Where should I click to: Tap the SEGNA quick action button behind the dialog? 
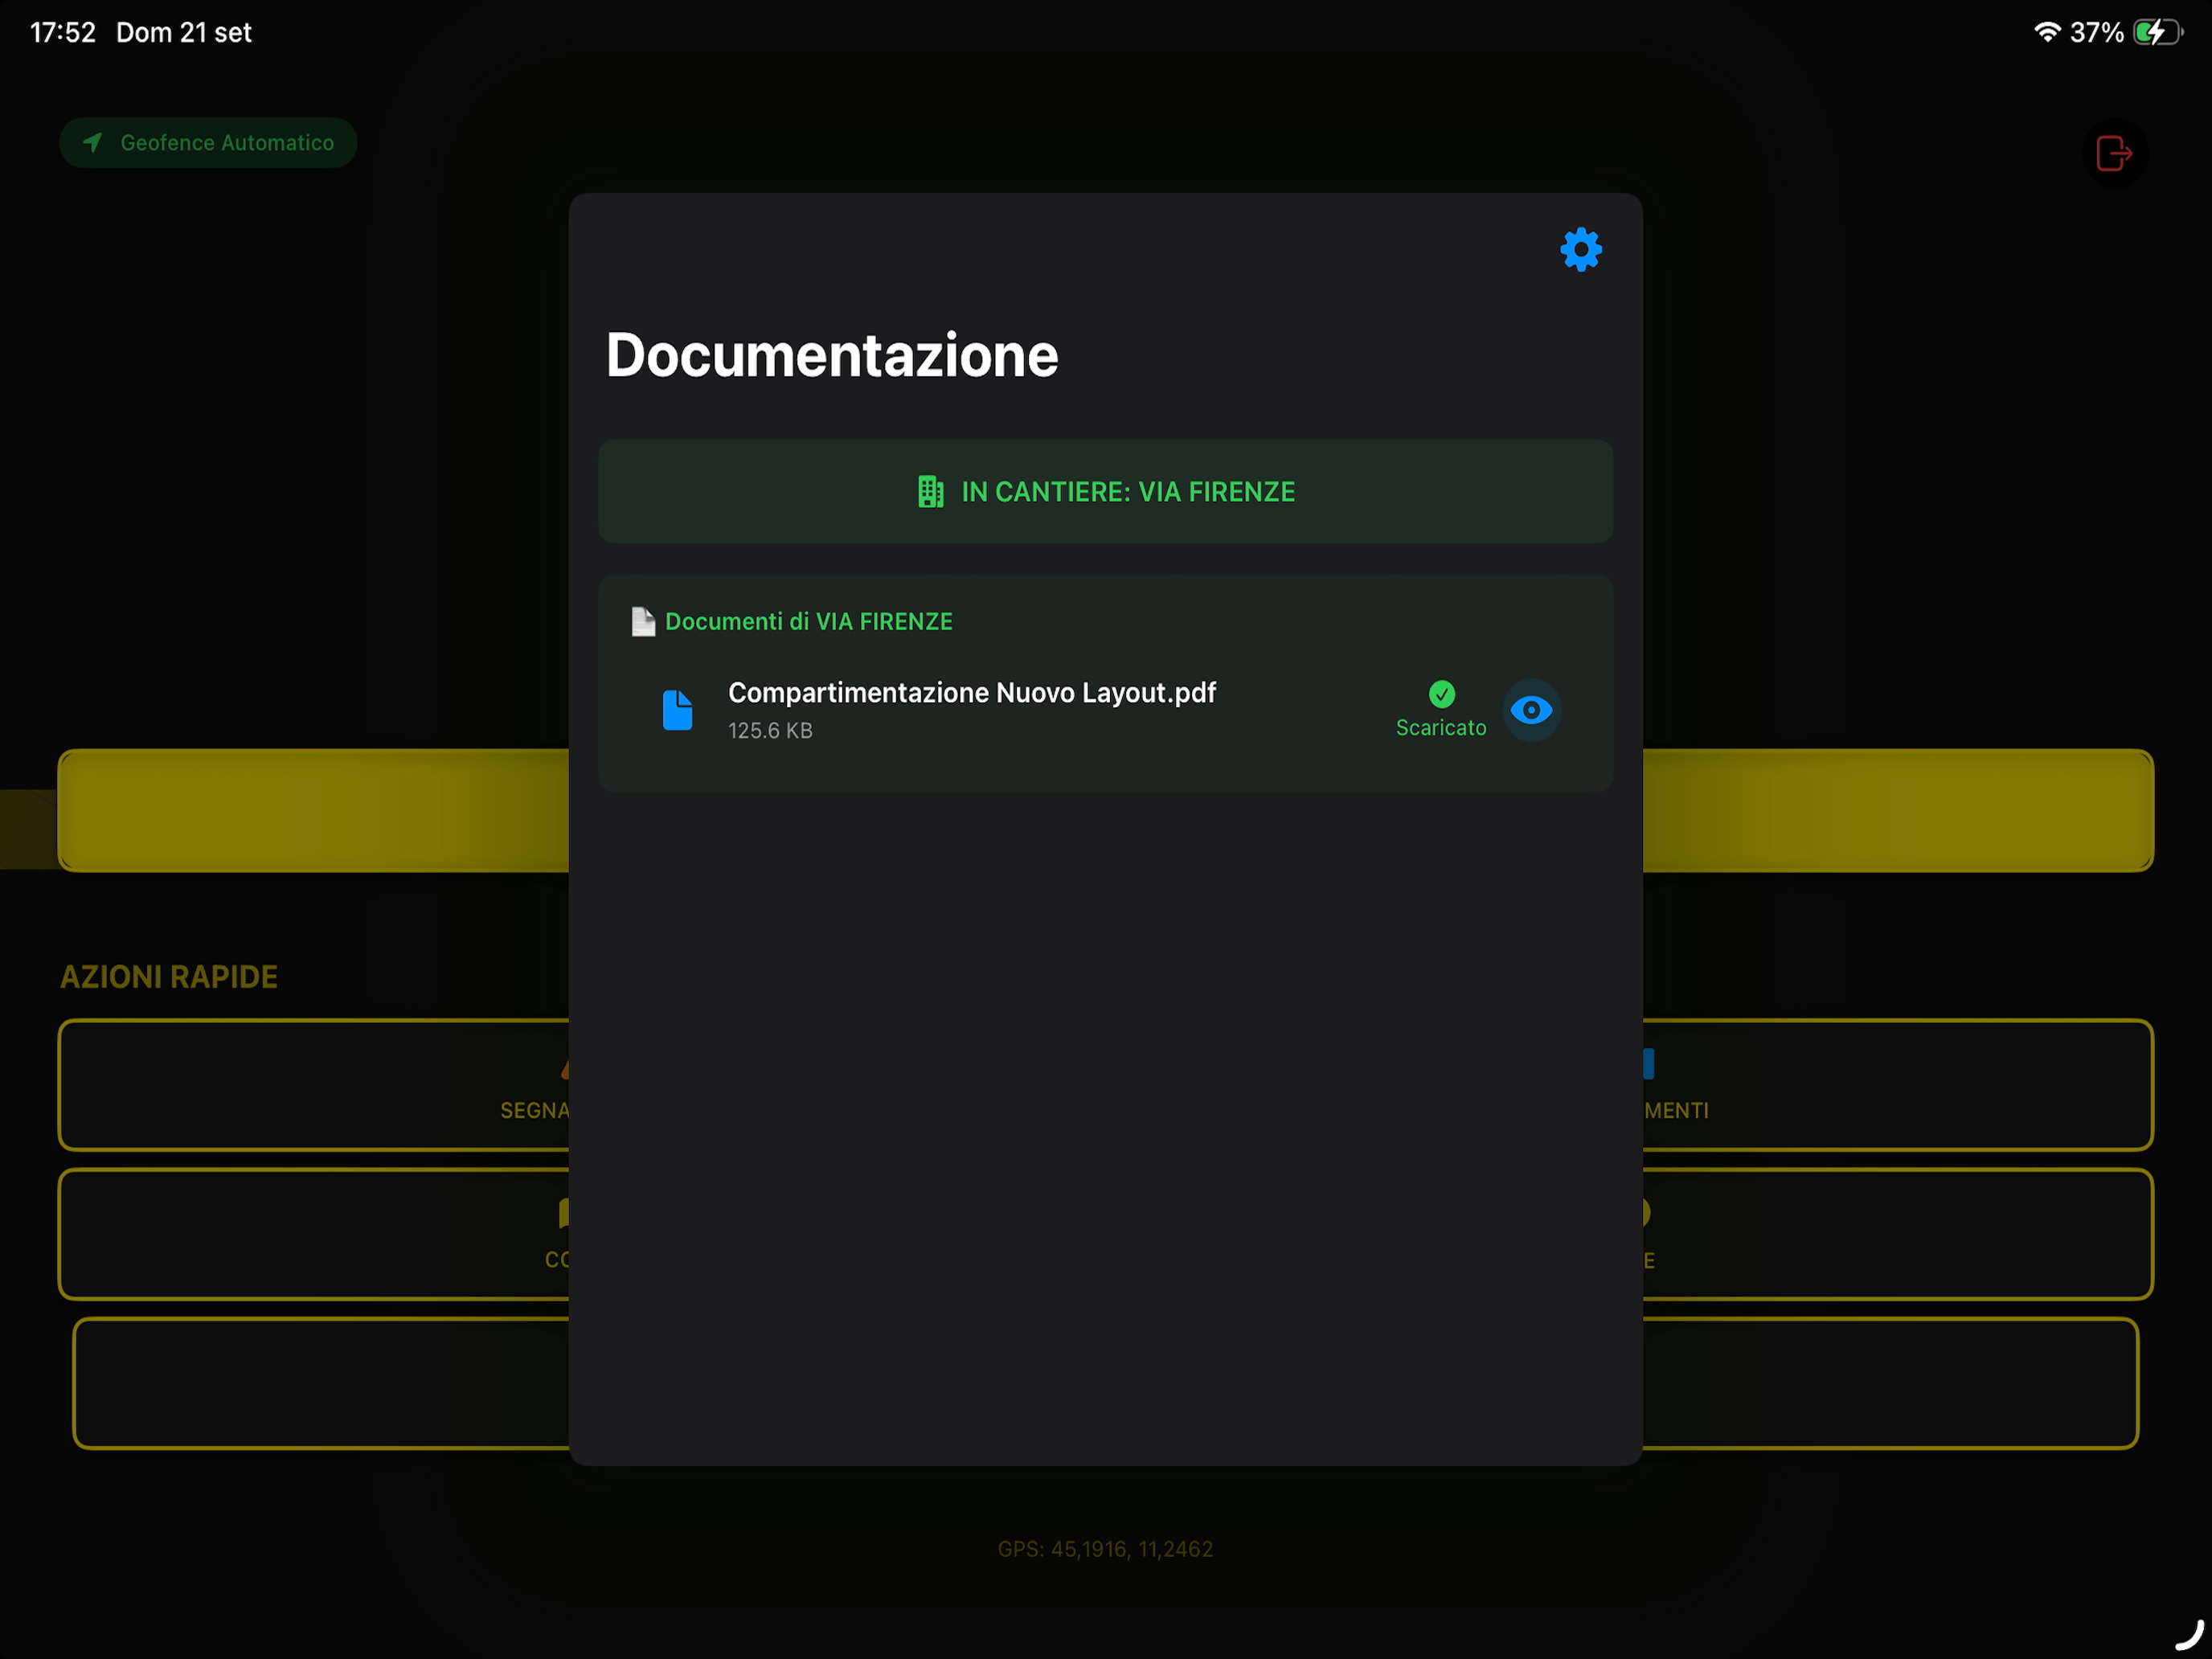[314, 1085]
